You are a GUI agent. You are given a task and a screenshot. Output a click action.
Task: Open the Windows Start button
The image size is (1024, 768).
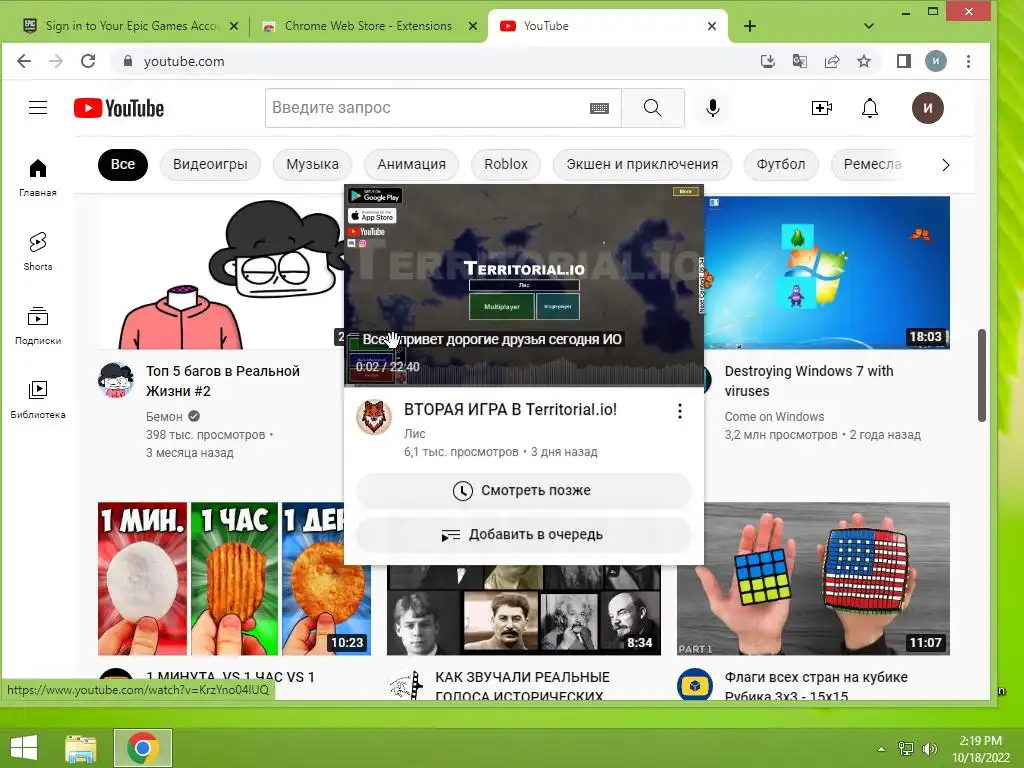(24, 748)
